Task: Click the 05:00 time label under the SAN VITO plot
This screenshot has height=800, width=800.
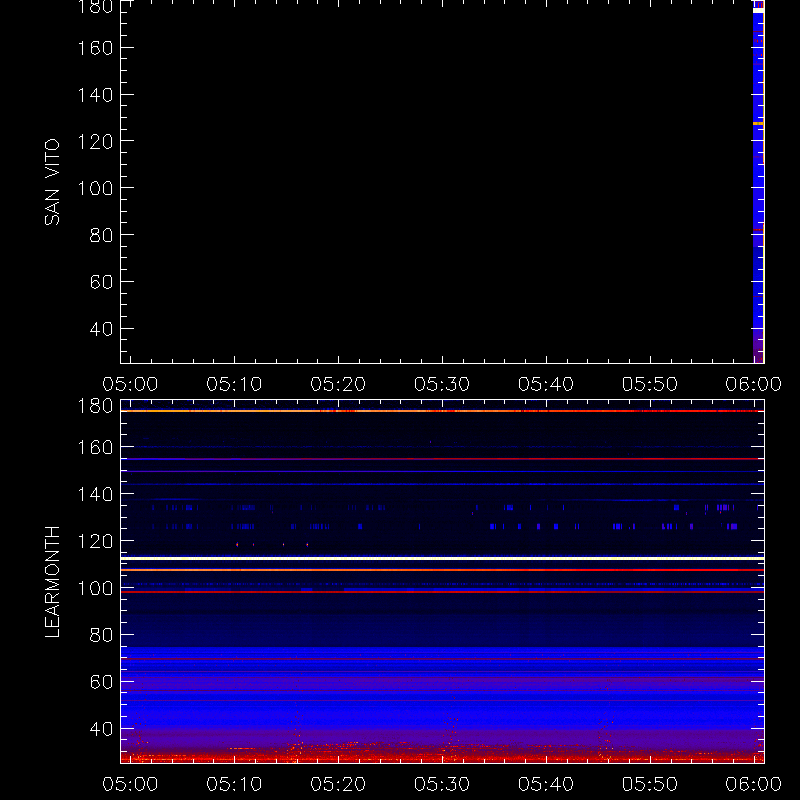Action: pos(130,384)
